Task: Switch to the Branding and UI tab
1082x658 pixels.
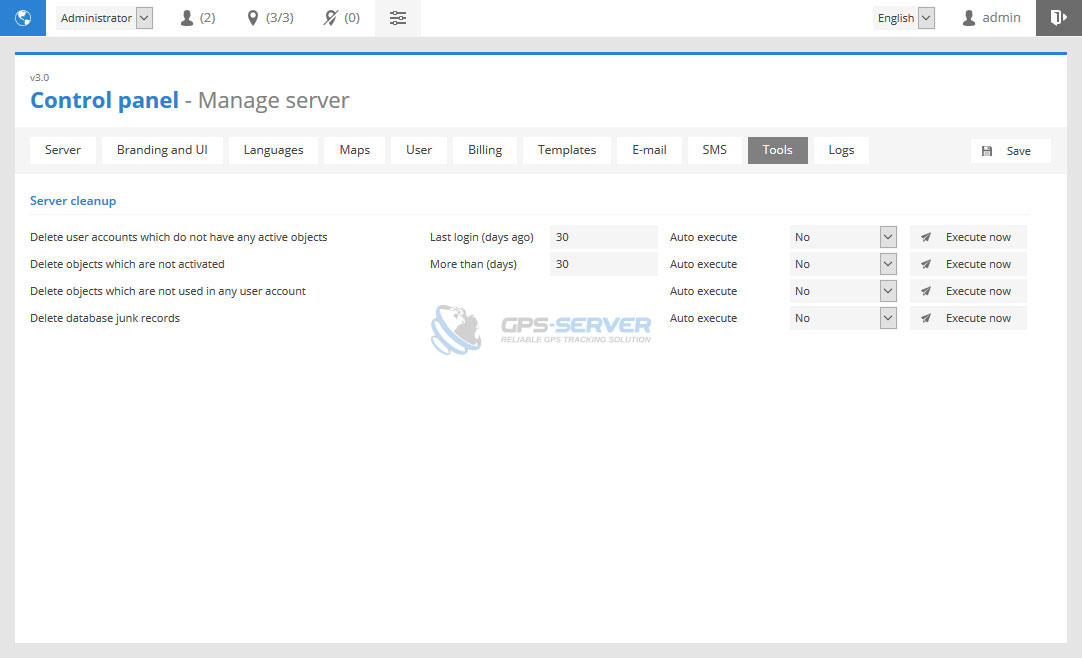Action: (x=162, y=150)
